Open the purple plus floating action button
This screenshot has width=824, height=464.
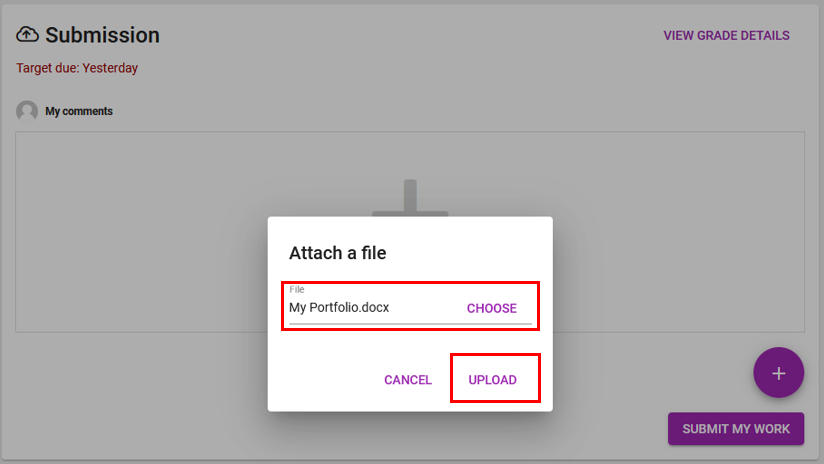778,373
